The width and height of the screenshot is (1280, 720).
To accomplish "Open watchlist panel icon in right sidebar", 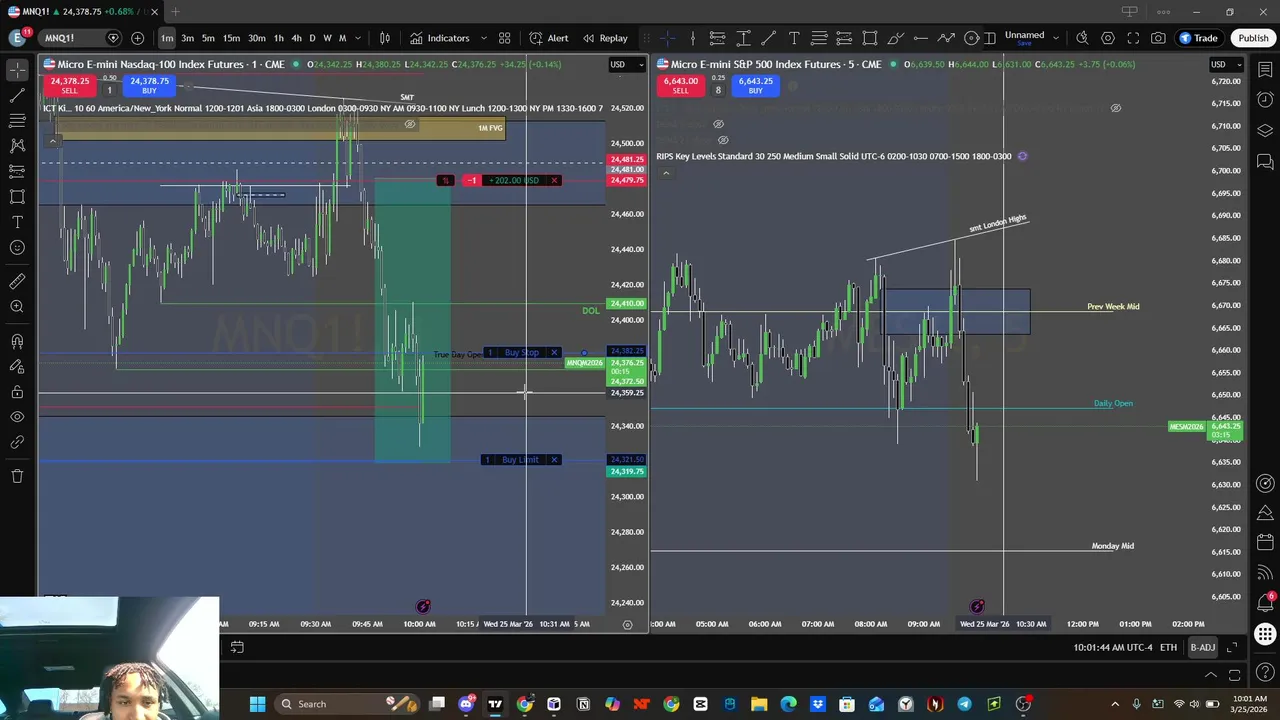I will [x=1265, y=70].
